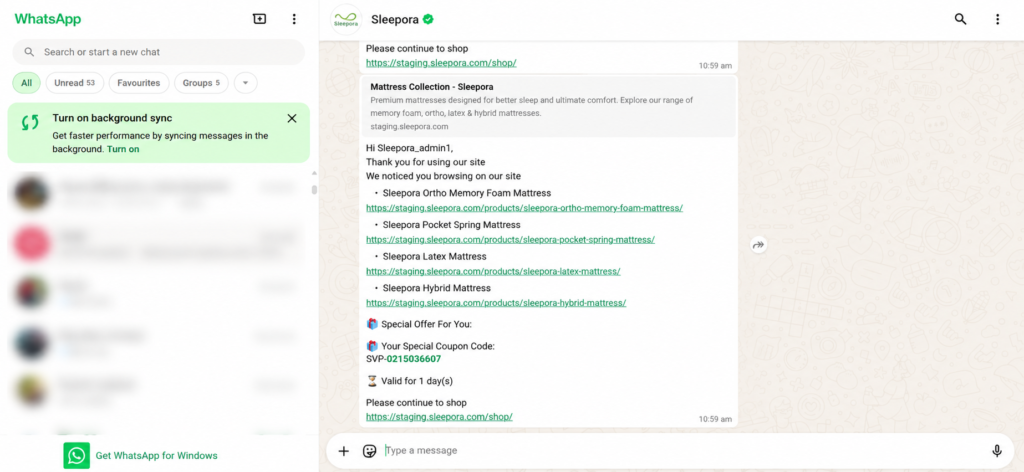Click the Sleepora chat title

coord(394,20)
